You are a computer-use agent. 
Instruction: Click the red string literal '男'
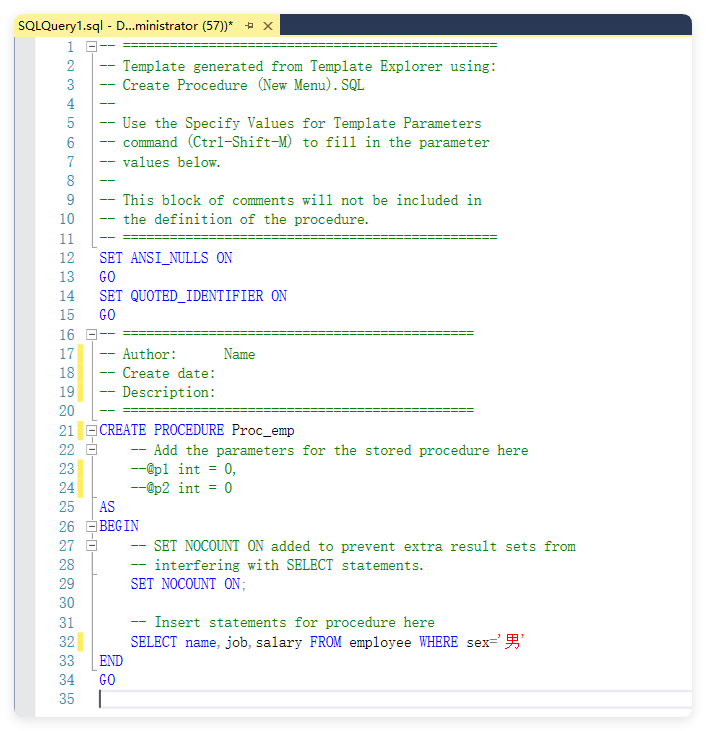point(511,641)
